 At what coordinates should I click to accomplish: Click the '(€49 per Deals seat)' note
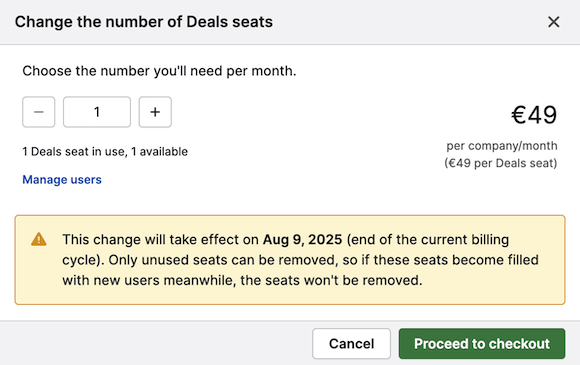(x=500, y=163)
